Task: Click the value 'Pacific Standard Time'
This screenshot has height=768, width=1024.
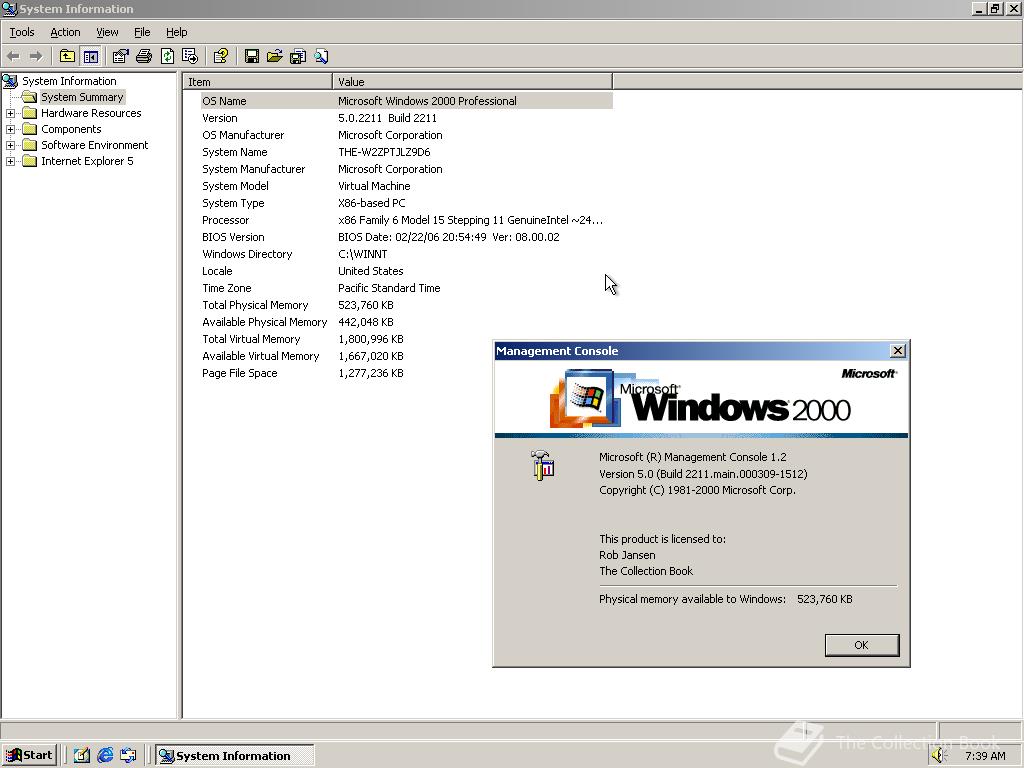Action: pyautogui.click(x=389, y=288)
